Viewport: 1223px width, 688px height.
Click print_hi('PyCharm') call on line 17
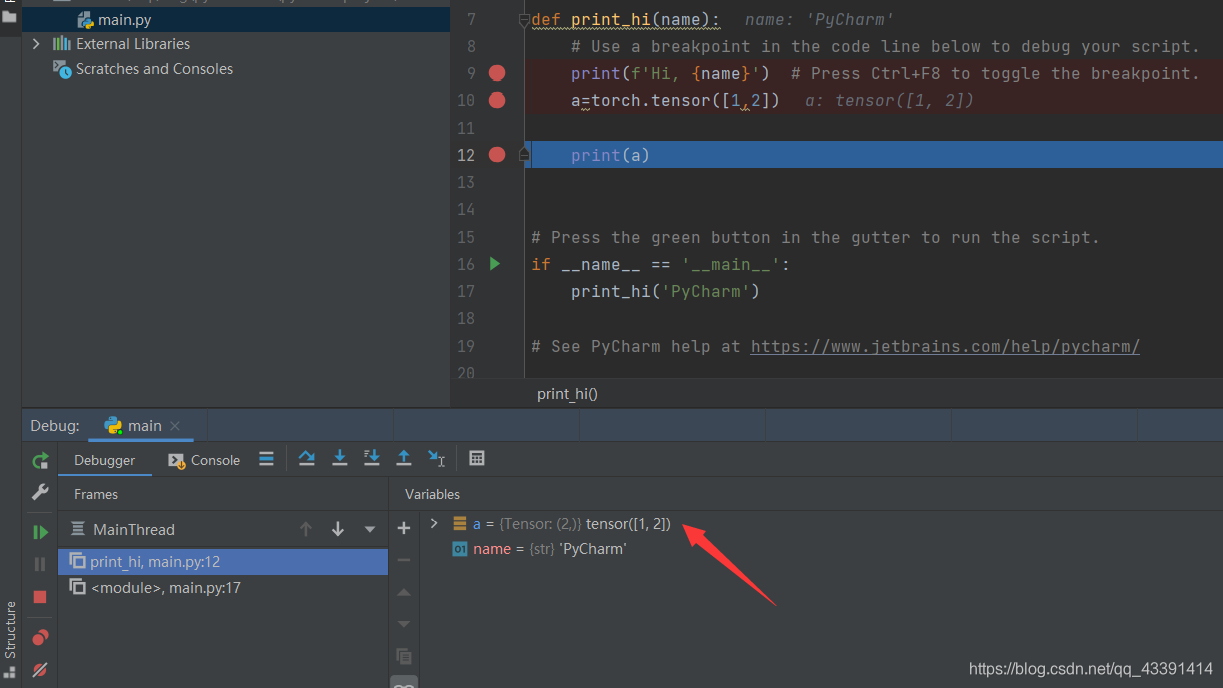(665, 291)
